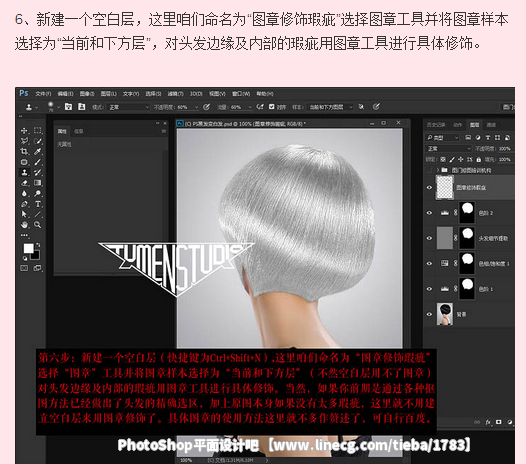Select the Zoom tool
Image resolution: width=526 pixels, height=464 pixels.
38,225
